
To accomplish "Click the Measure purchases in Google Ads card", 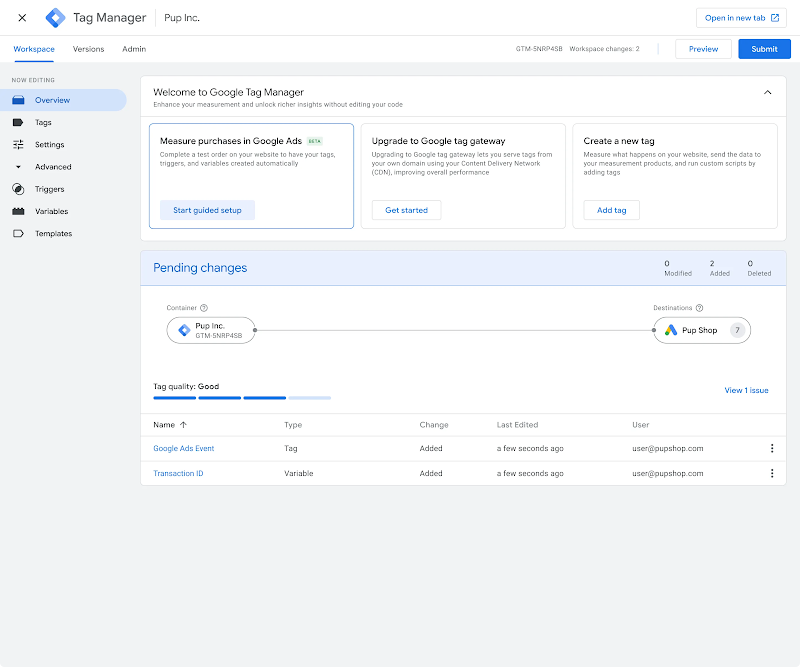I will coord(252,176).
